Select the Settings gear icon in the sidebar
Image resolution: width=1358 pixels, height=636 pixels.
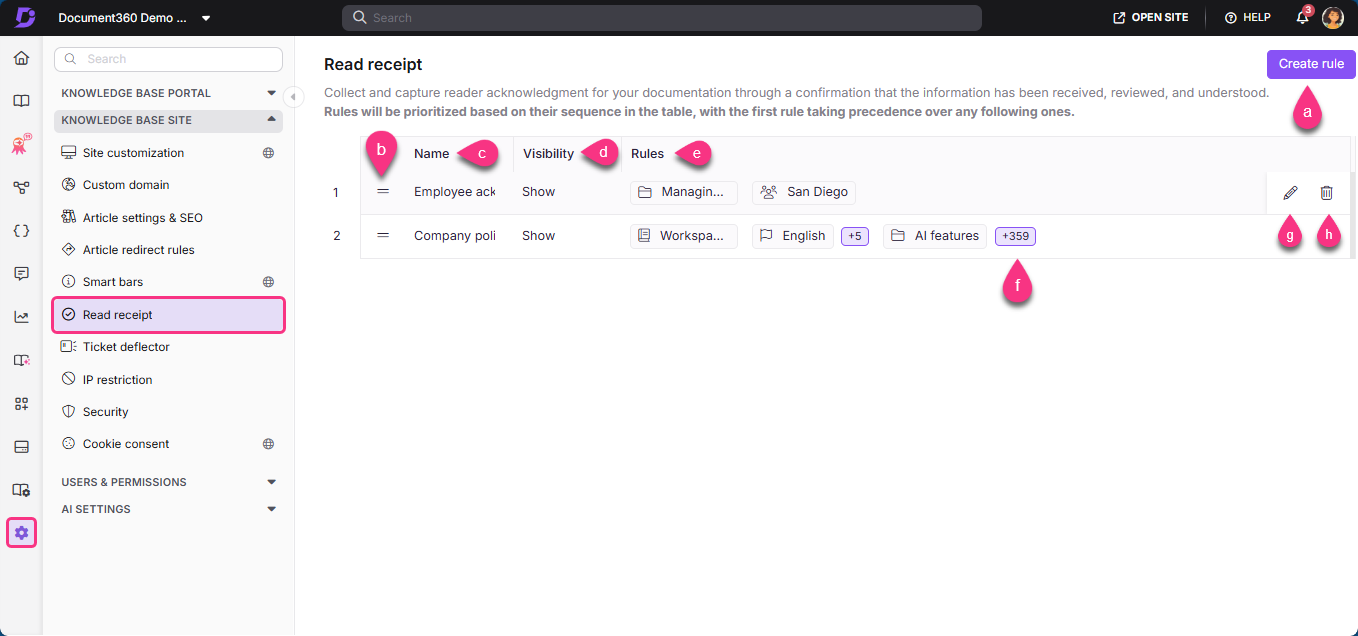click(21, 532)
